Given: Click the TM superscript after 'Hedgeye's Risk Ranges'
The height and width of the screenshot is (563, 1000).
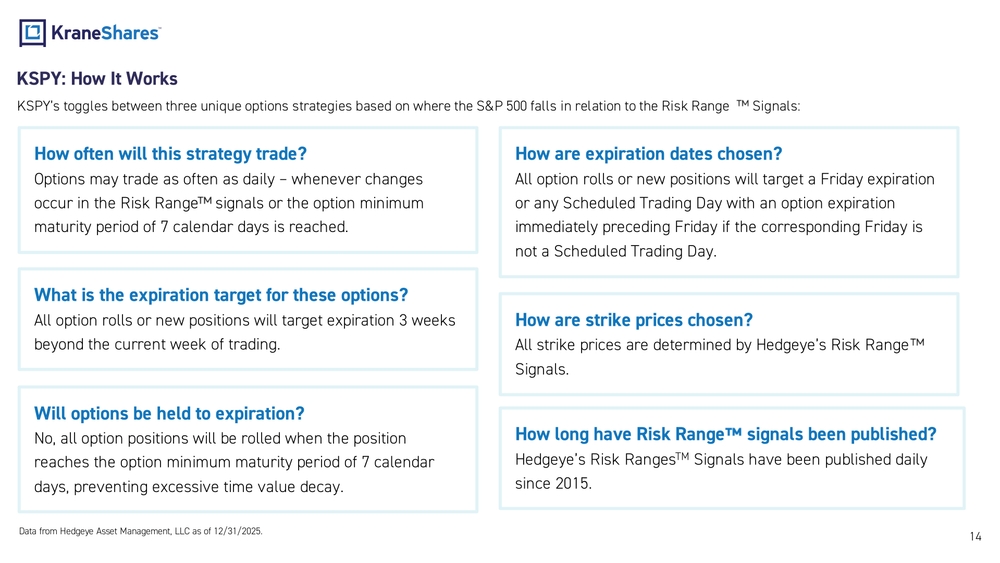Looking at the screenshot, I should pos(682,457).
